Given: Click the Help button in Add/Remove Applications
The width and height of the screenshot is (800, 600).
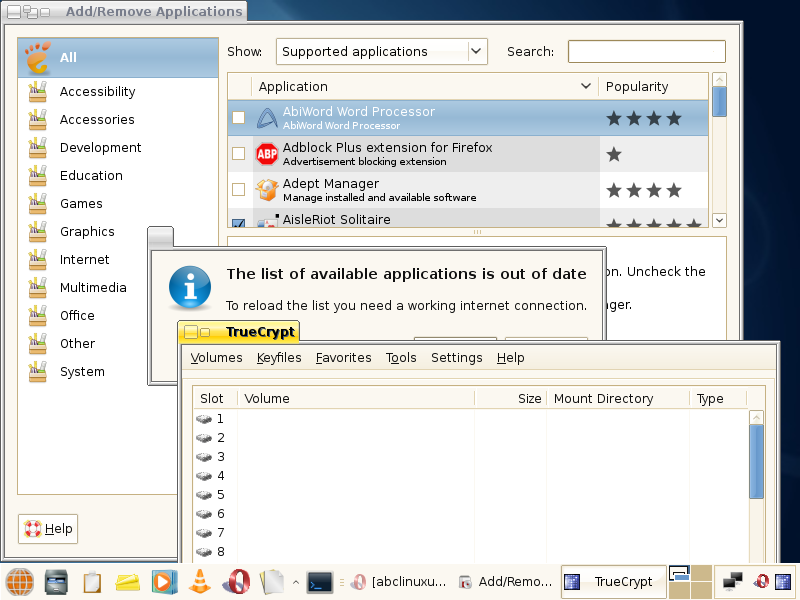Looking at the screenshot, I should click(x=48, y=529).
